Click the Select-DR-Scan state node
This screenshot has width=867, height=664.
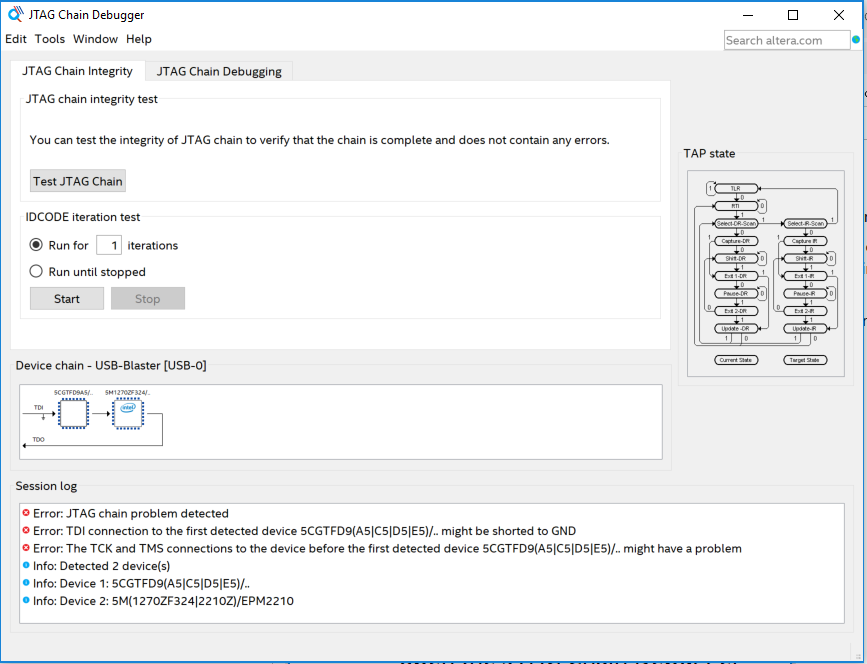click(736, 223)
